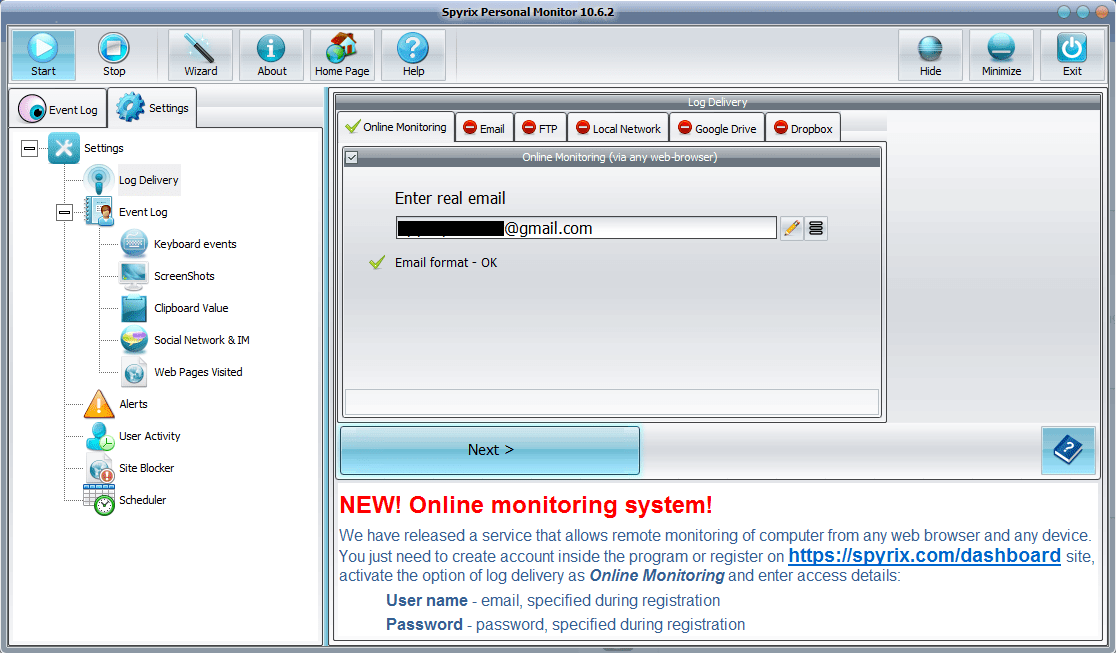Open the spyrix.com/dashboard link
This screenshot has height=653, width=1116.
(x=924, y=555)
